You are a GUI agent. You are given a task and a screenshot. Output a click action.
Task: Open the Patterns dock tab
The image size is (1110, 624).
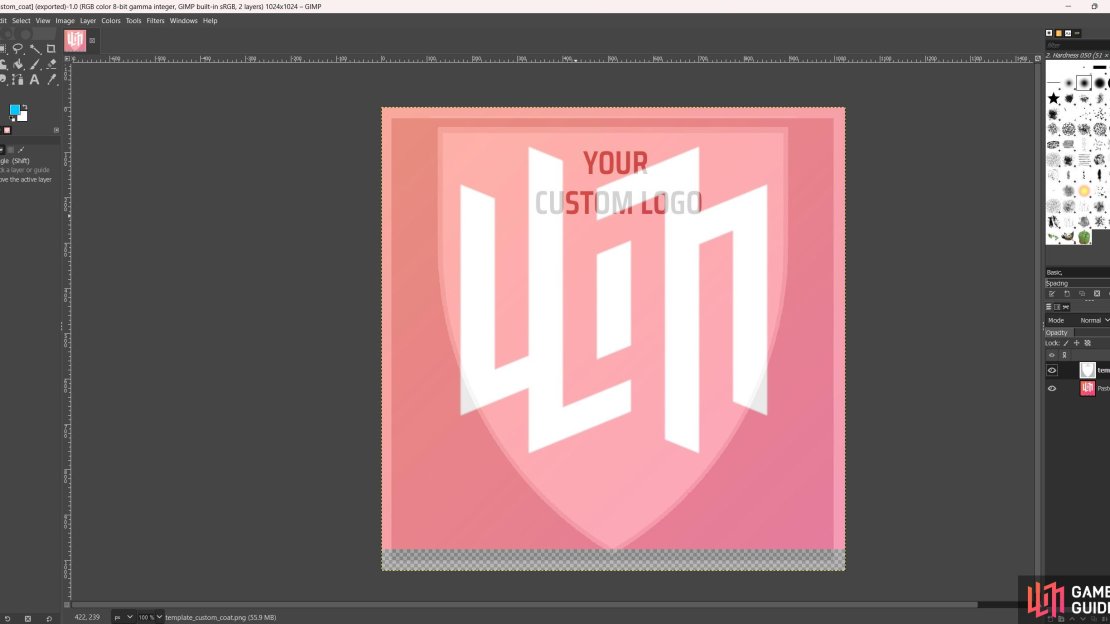1058,33
